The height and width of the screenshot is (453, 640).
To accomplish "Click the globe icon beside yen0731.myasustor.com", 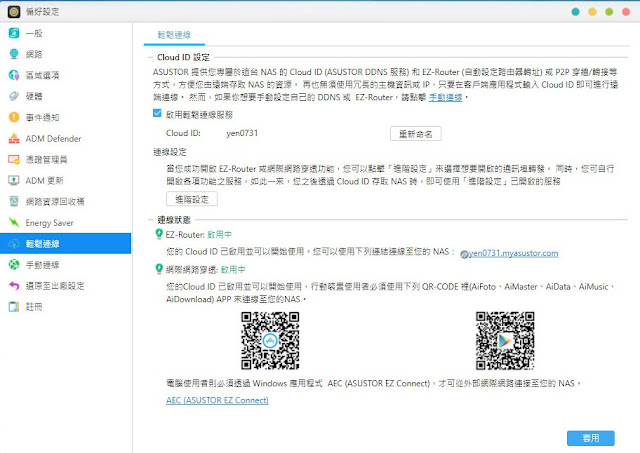I will [x=464, y=254].
